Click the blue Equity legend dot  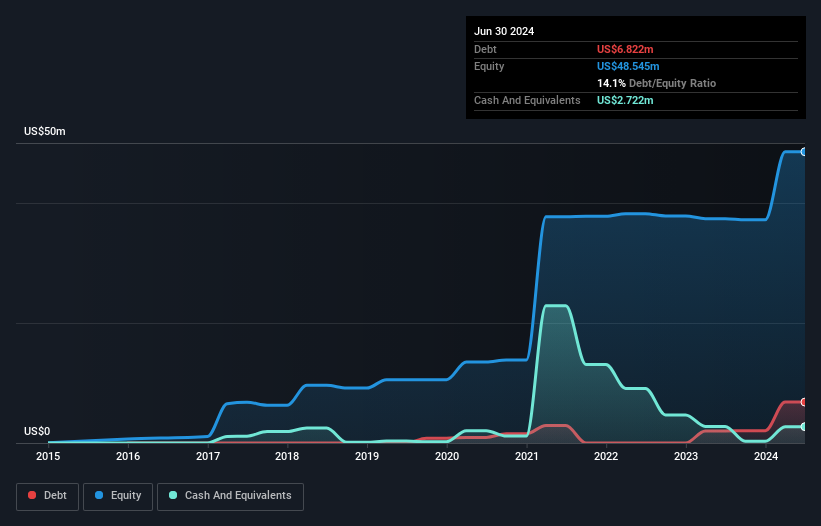(99, 495)
